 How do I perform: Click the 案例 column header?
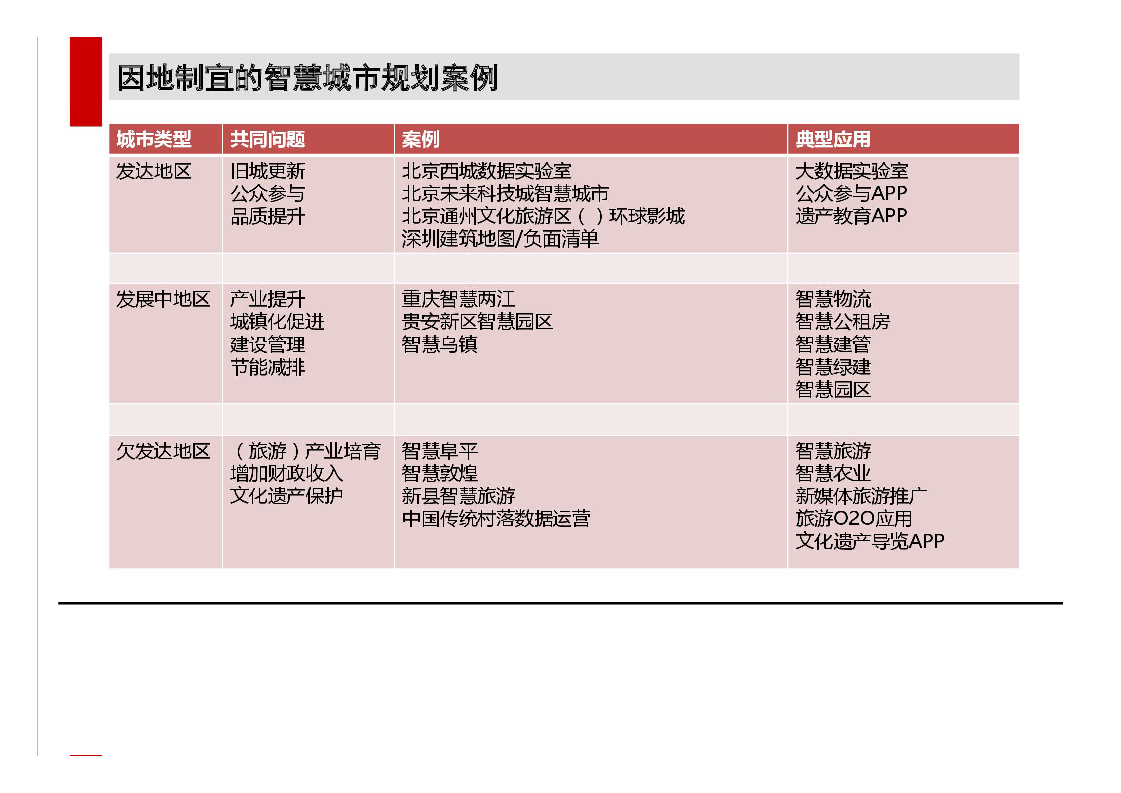coord(420,139)
